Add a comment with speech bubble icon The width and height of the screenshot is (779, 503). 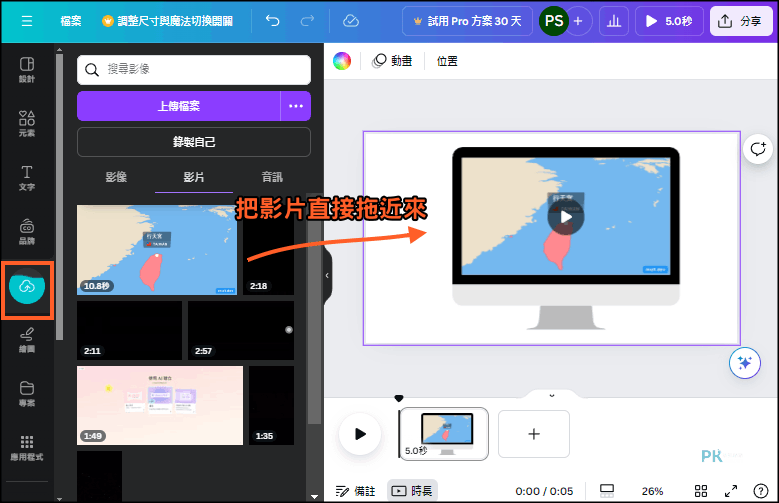[x=758, y=149]
